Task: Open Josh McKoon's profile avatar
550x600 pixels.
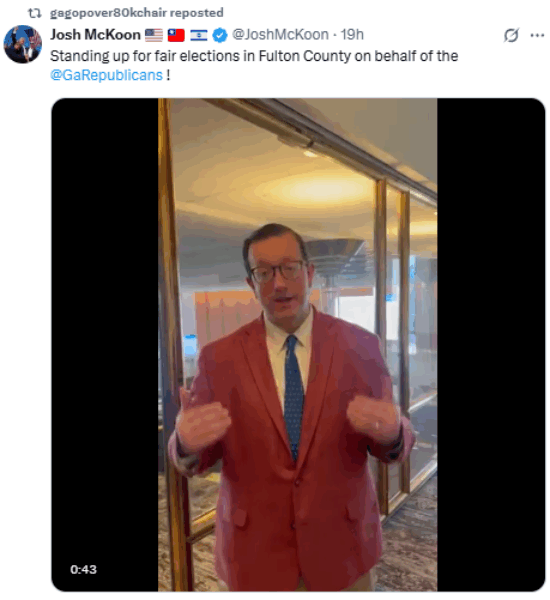Action: (23, 44)
